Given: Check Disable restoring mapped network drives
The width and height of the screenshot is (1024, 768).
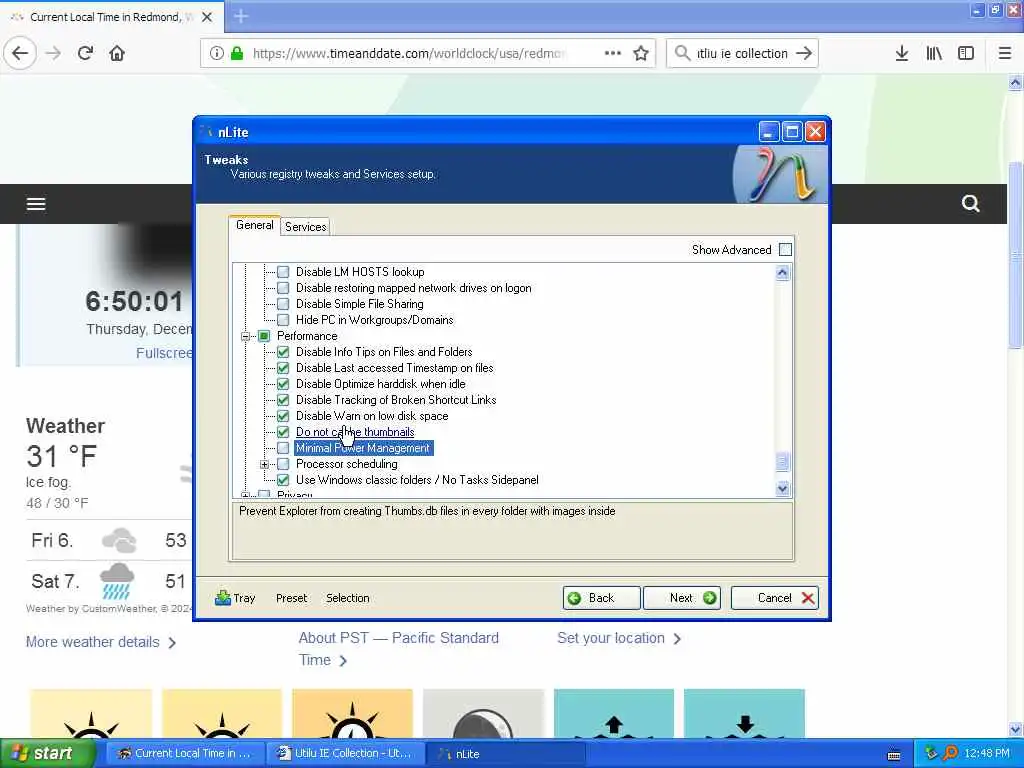Looking at the screenshot, I should (x=283, y=288).
